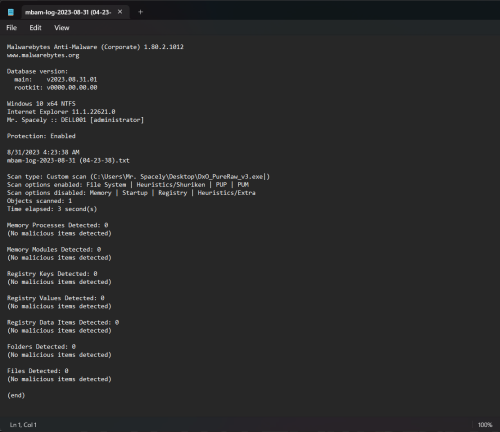The height and width of the screenshot is (432, 500).
Task: Open the Edit menu
Action: (x=35, y=28)
